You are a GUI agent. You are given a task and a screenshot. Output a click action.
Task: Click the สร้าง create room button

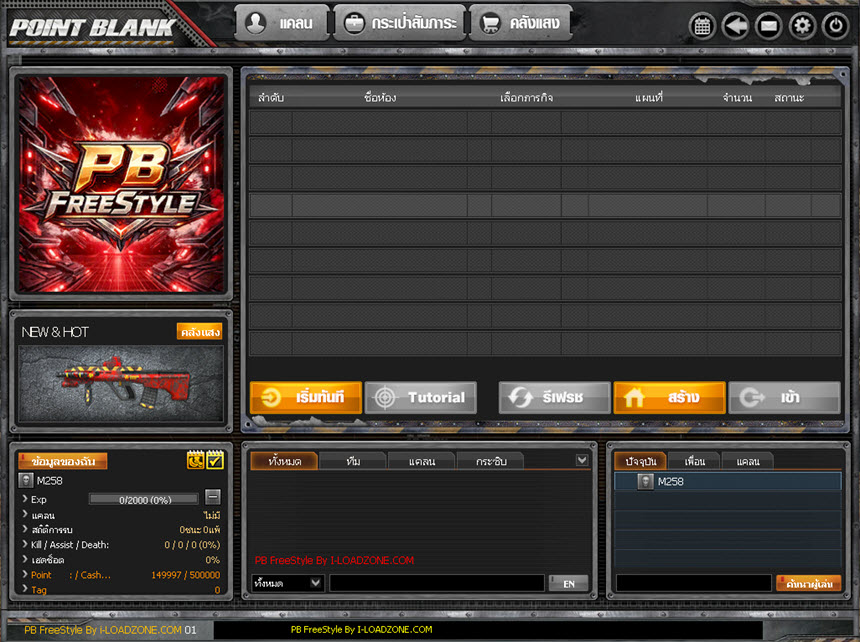670,397
